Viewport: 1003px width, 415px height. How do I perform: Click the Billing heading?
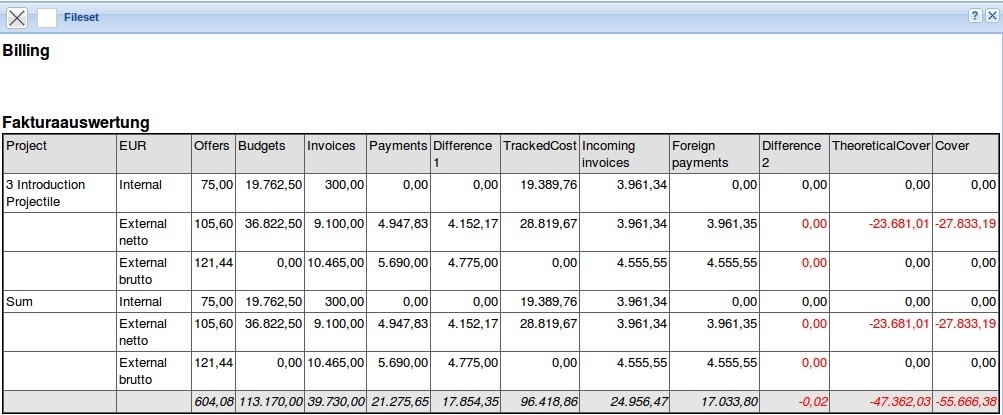tap(27, 52)
